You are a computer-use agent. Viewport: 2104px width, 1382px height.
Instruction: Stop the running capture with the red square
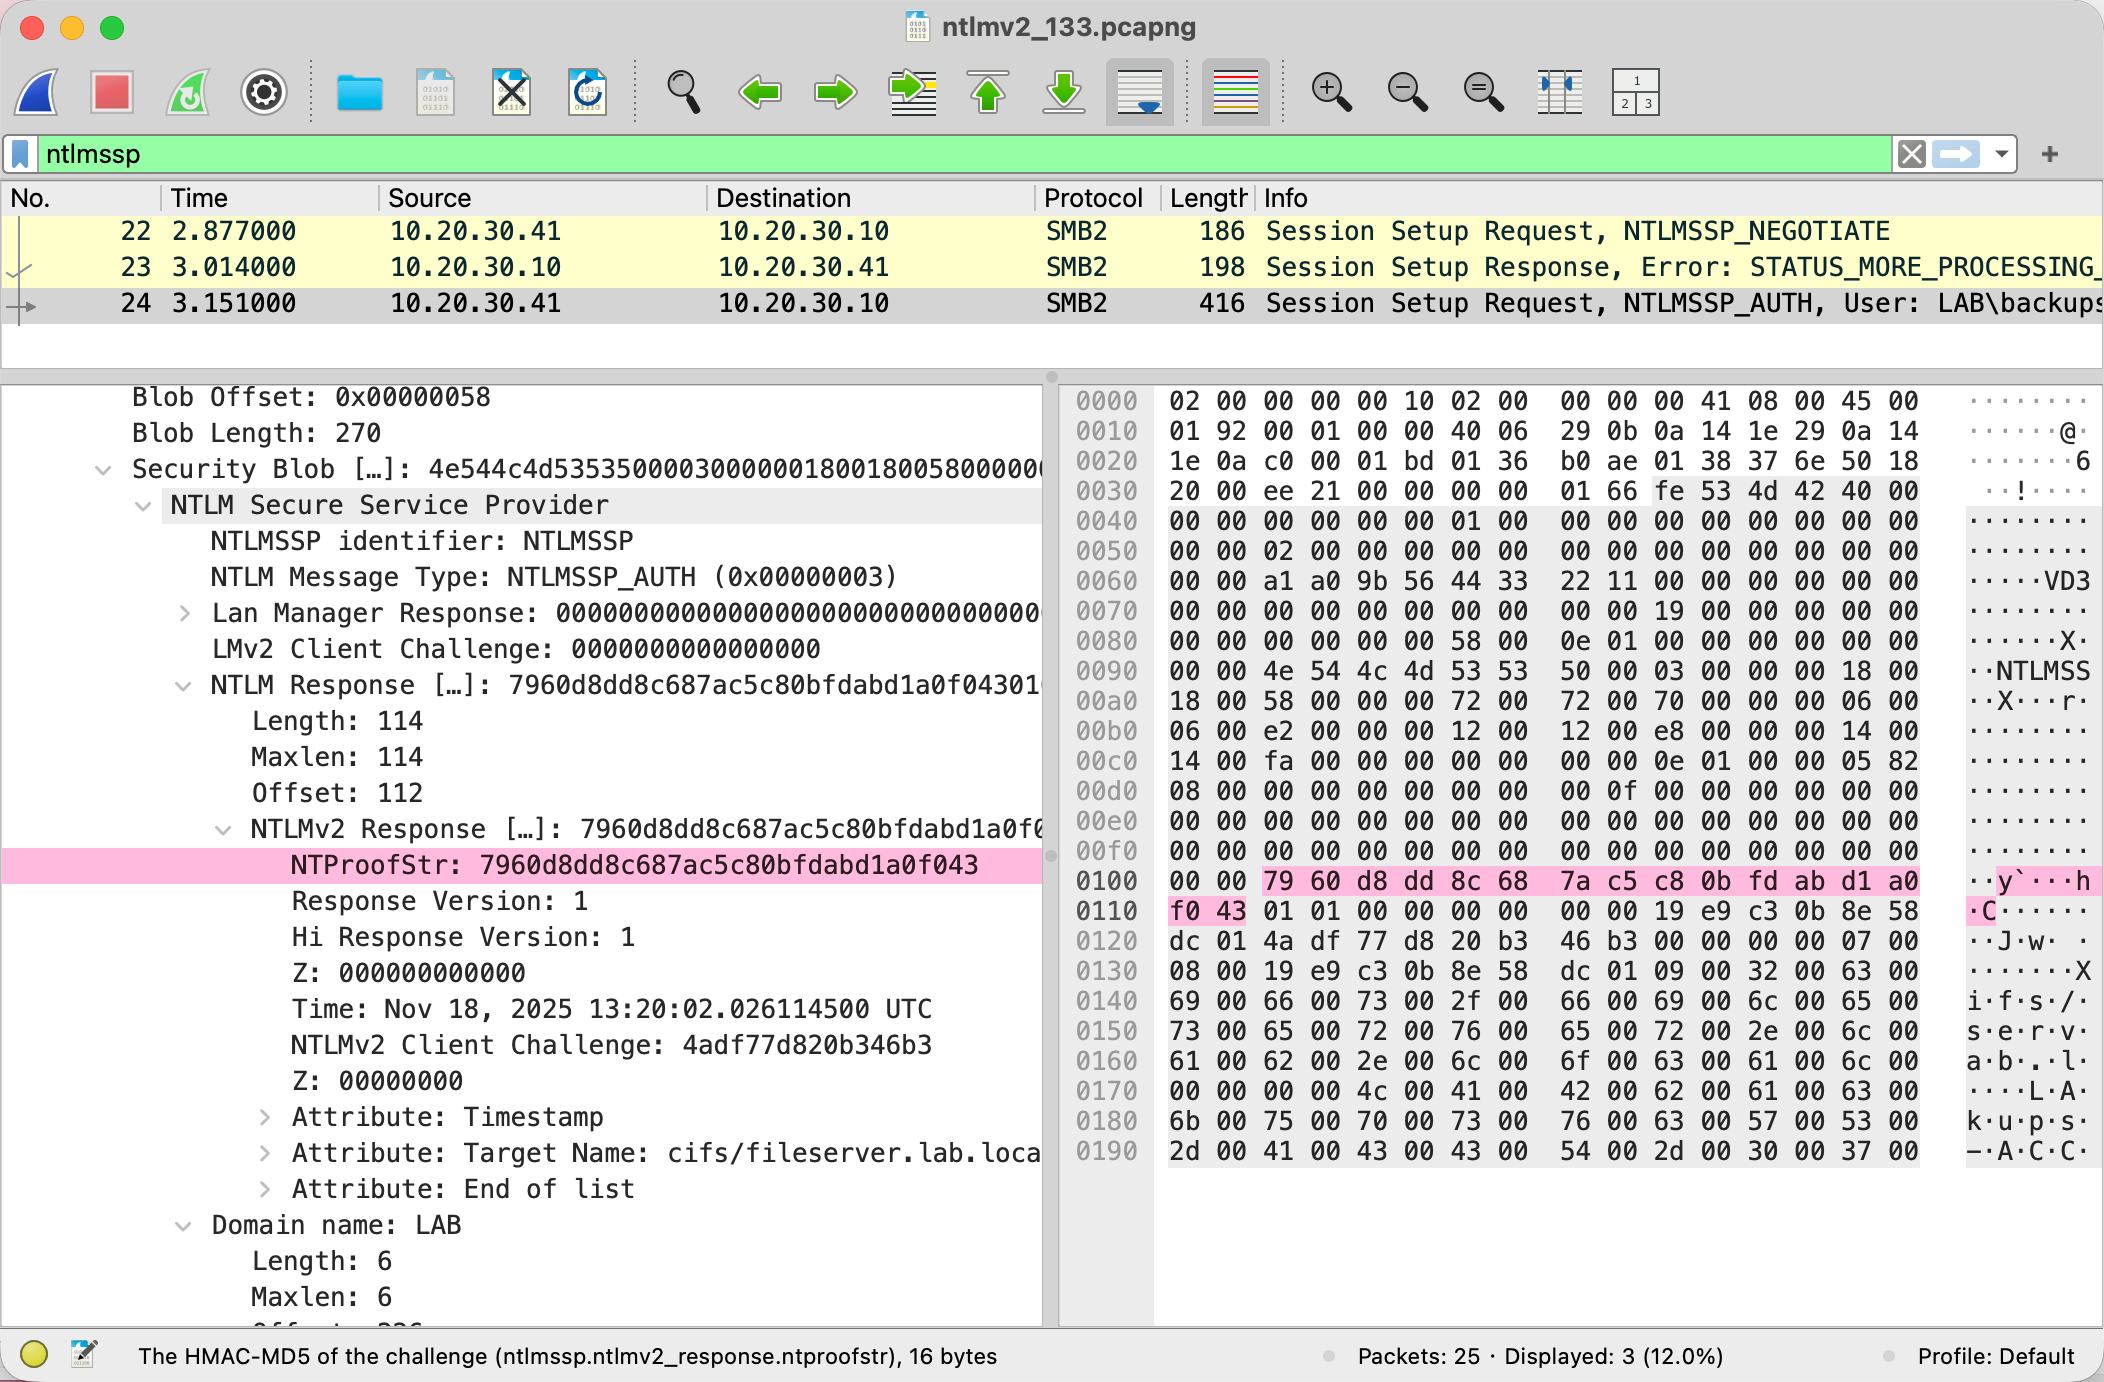coord(112,93)
